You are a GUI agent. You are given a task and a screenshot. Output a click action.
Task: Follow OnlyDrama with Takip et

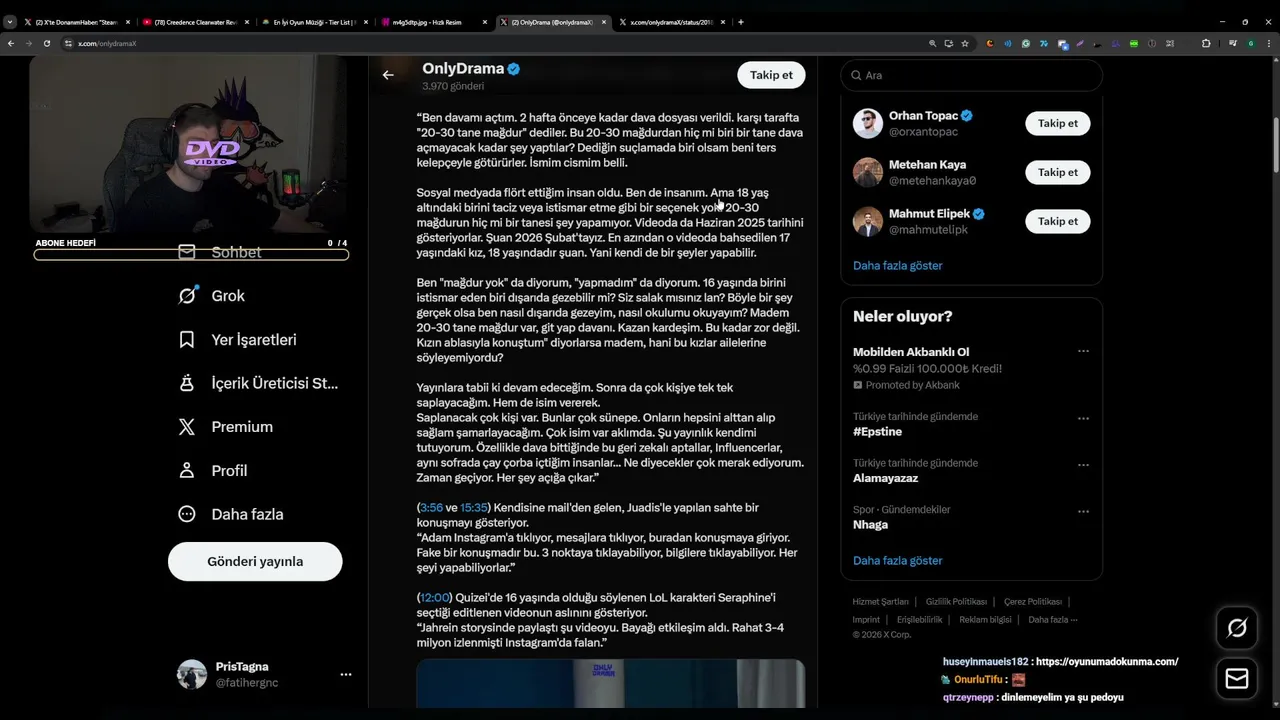pos(771,75)
